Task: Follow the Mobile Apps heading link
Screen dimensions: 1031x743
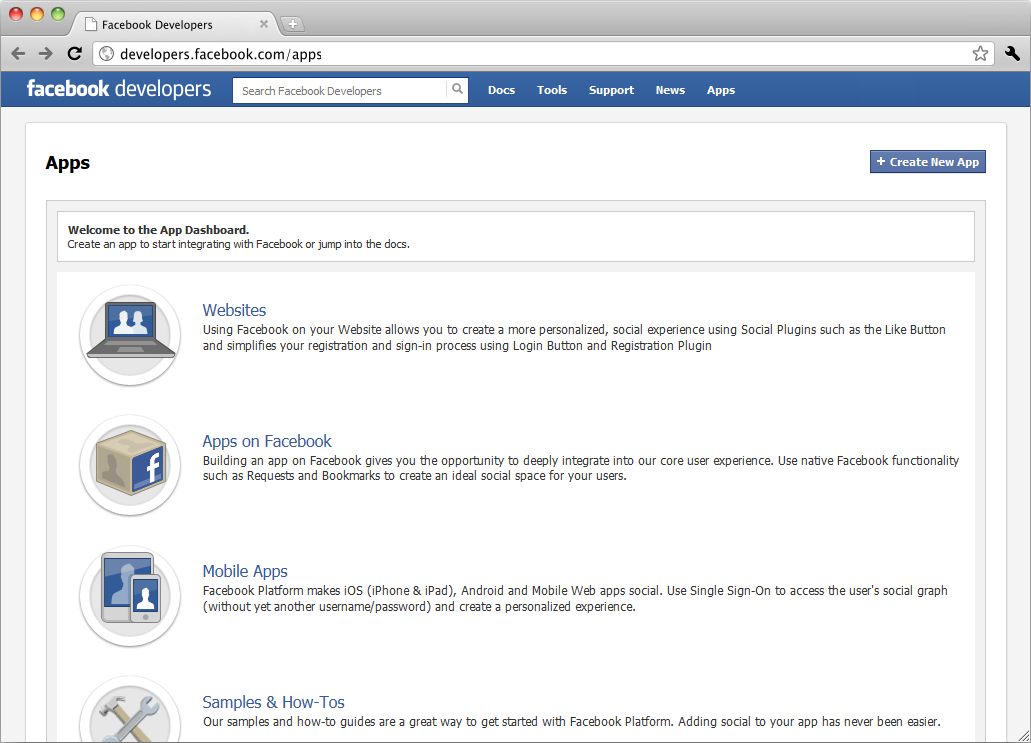Action: pos(245,571)
